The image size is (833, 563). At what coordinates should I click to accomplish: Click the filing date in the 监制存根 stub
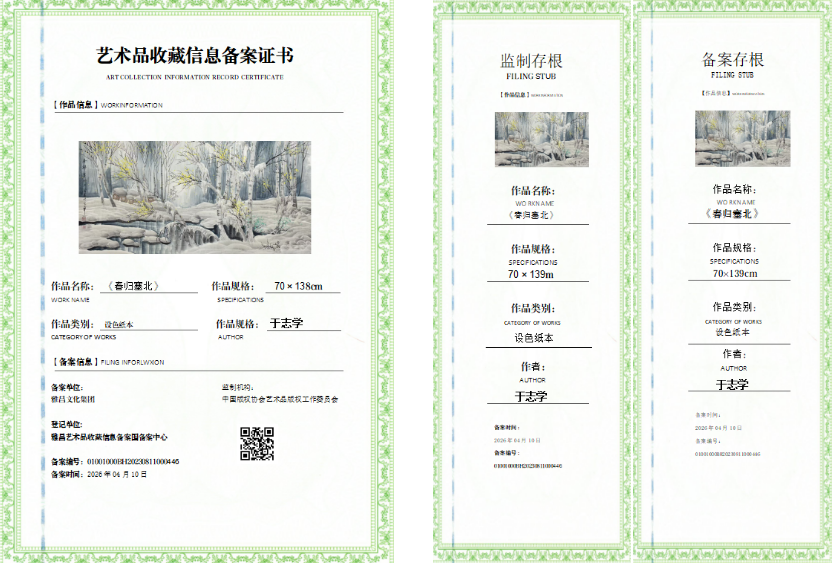pos(517,440)
